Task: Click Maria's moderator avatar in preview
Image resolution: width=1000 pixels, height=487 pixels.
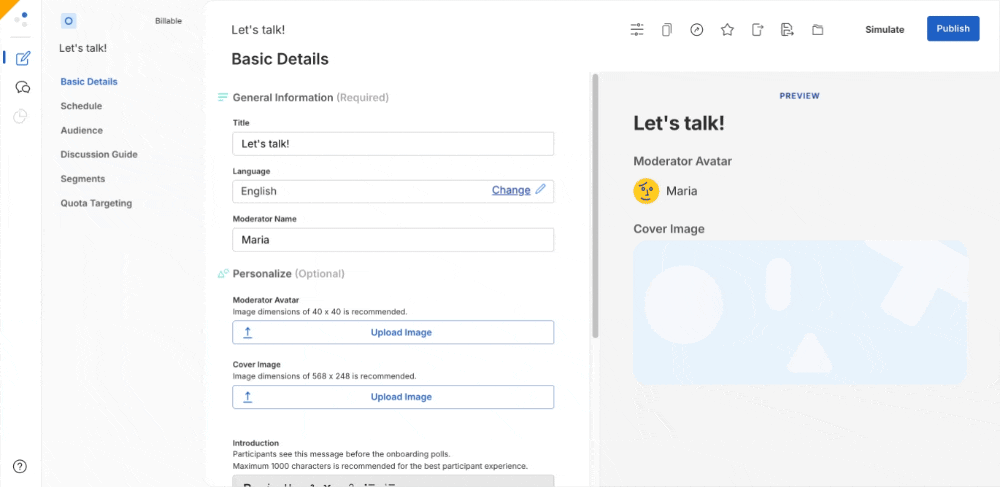Action: 646,191
